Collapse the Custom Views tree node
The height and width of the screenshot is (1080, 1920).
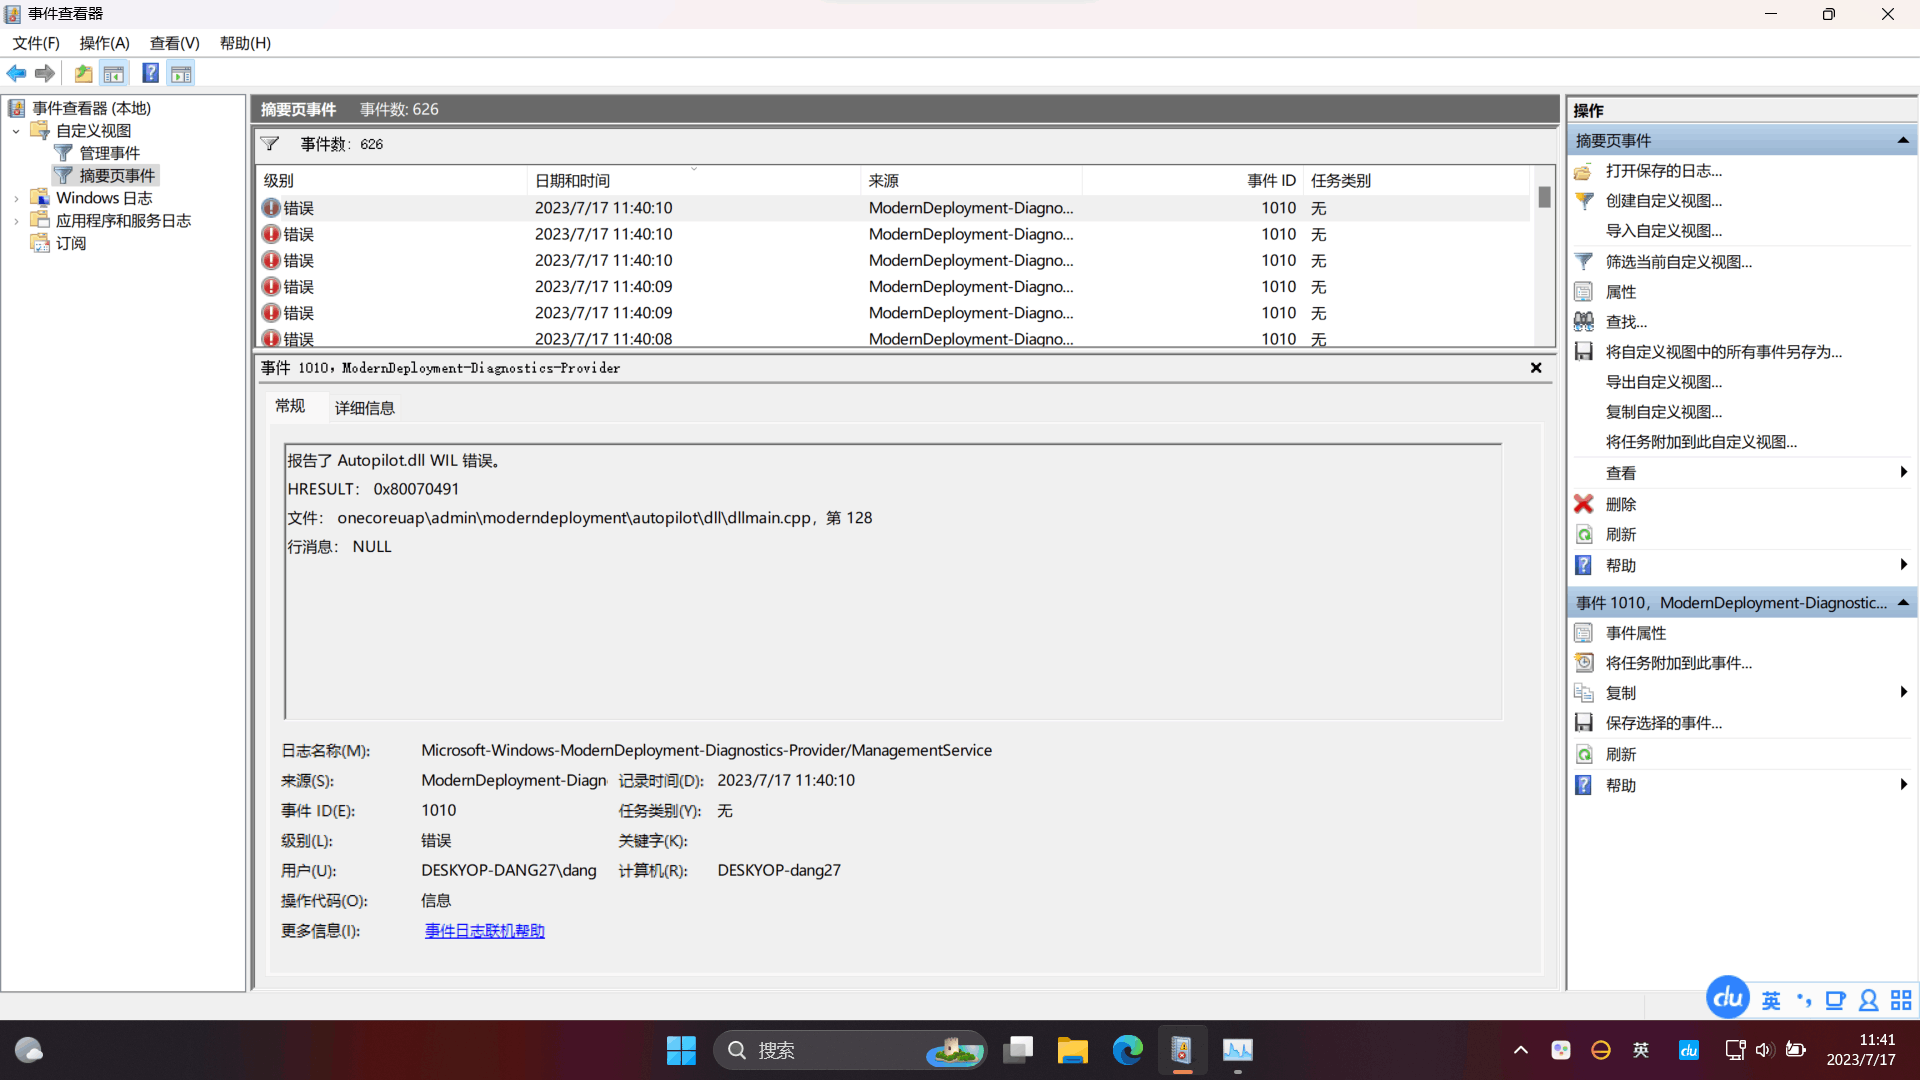pos(16,131)
